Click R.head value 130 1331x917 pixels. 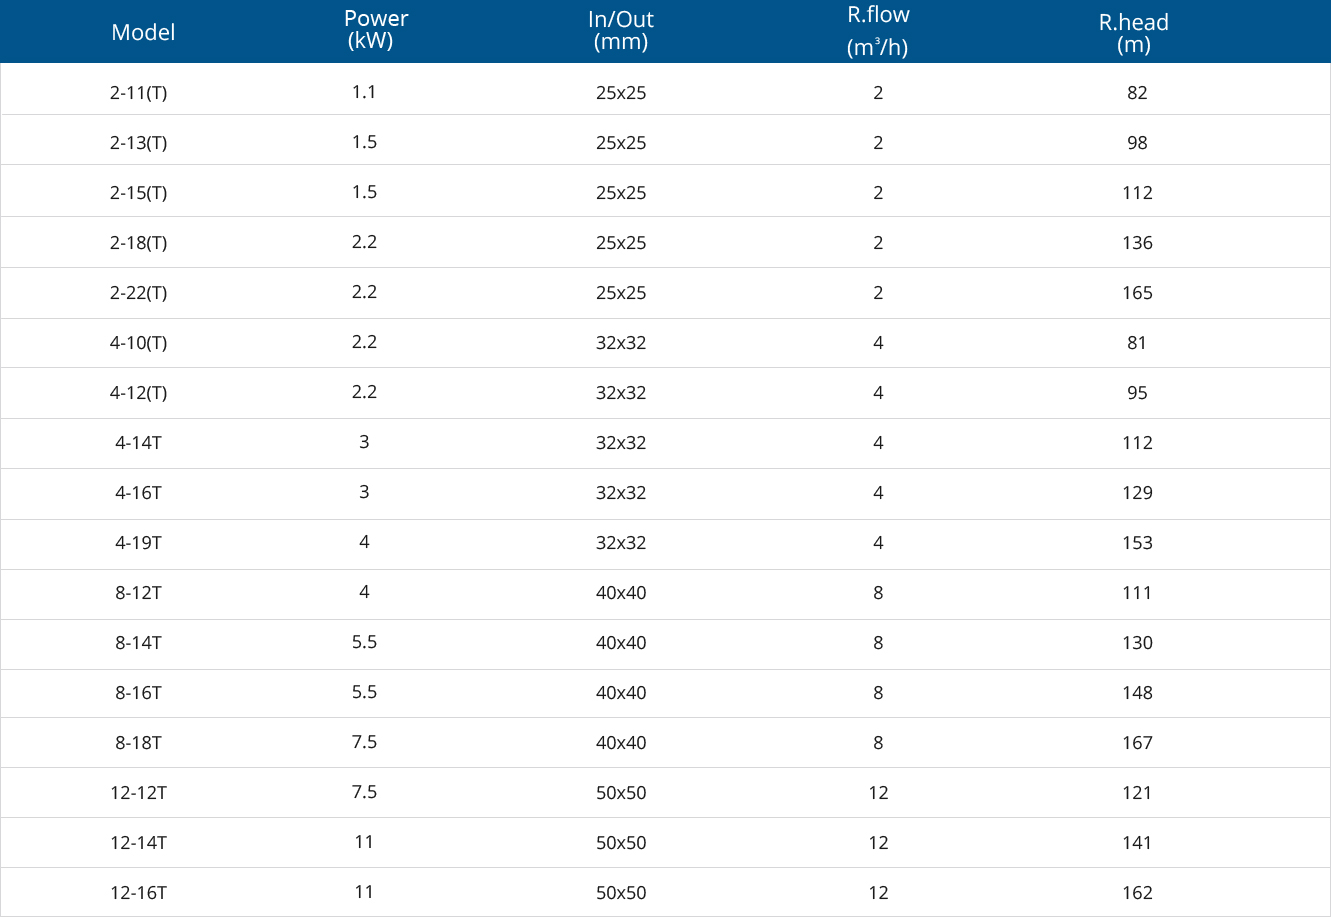point(1137,643)
